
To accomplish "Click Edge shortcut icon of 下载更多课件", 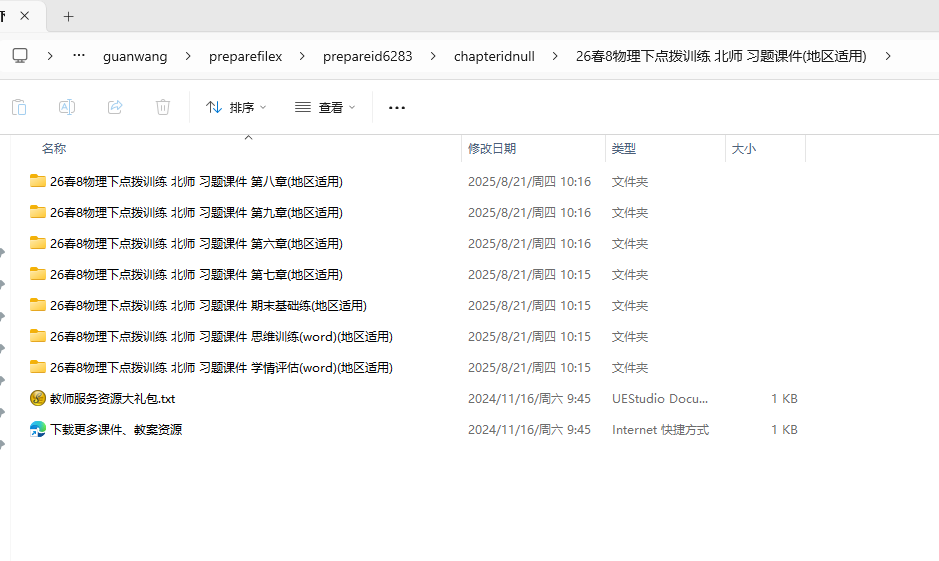I will tap(38, 429).
